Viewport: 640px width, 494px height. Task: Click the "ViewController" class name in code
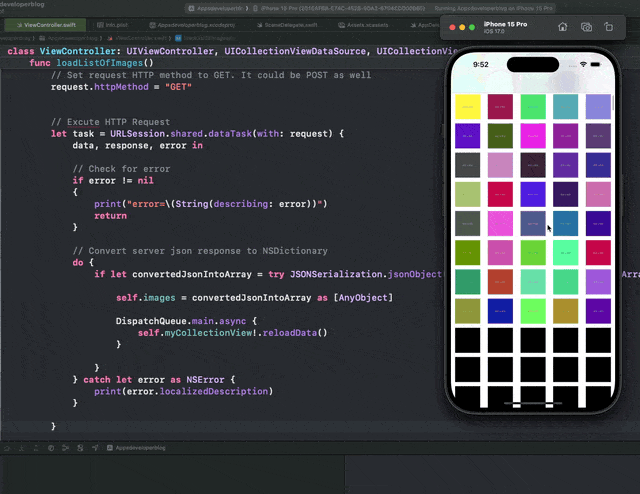pos(78,51)
